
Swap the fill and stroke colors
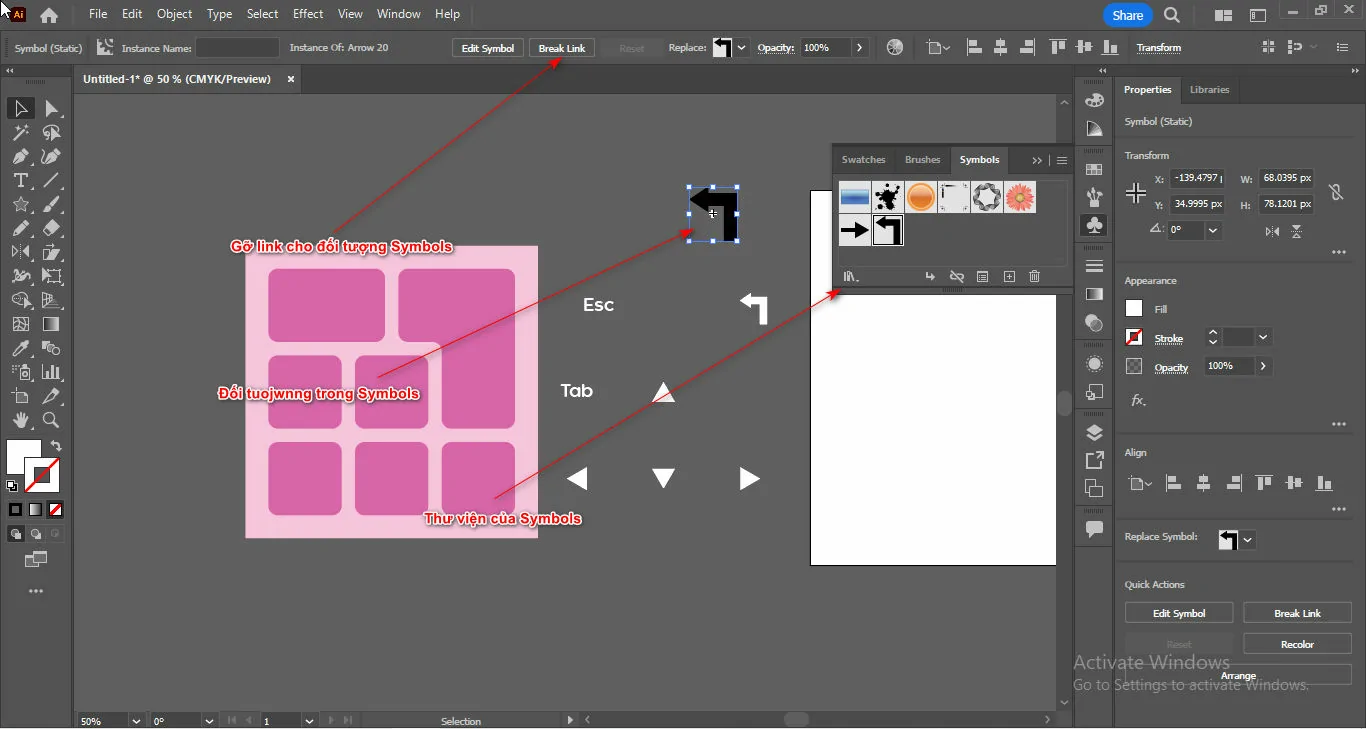coord(55,447)
